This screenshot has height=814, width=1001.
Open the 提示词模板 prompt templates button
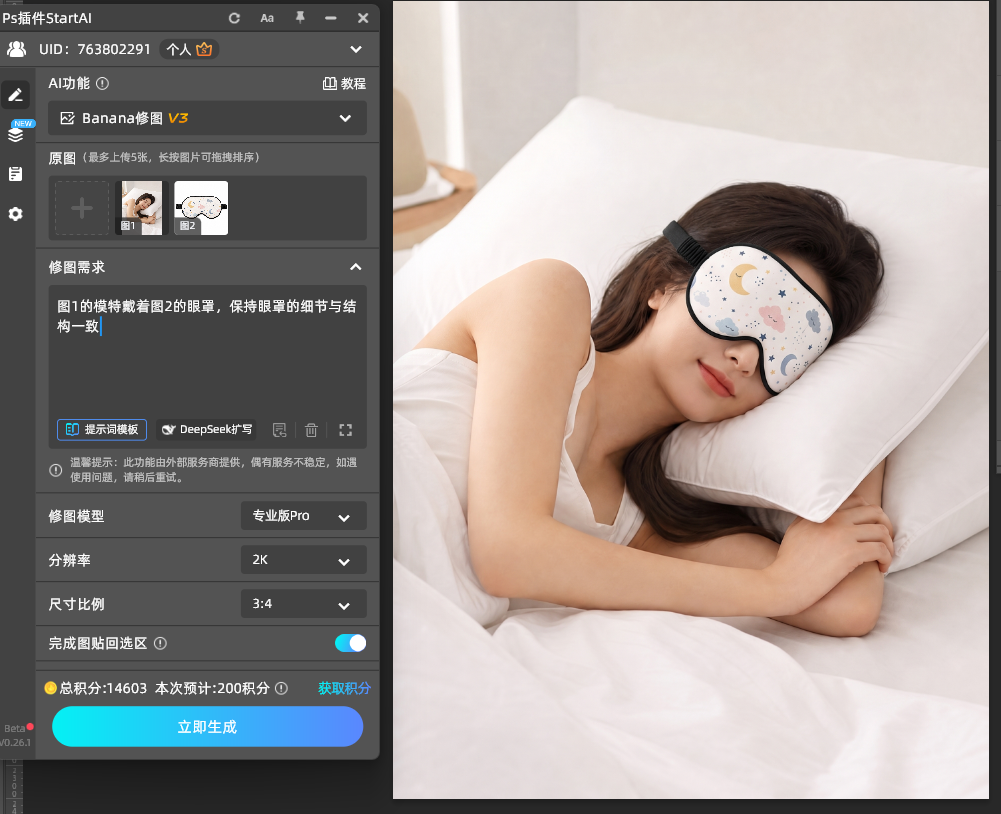point(102,430)
